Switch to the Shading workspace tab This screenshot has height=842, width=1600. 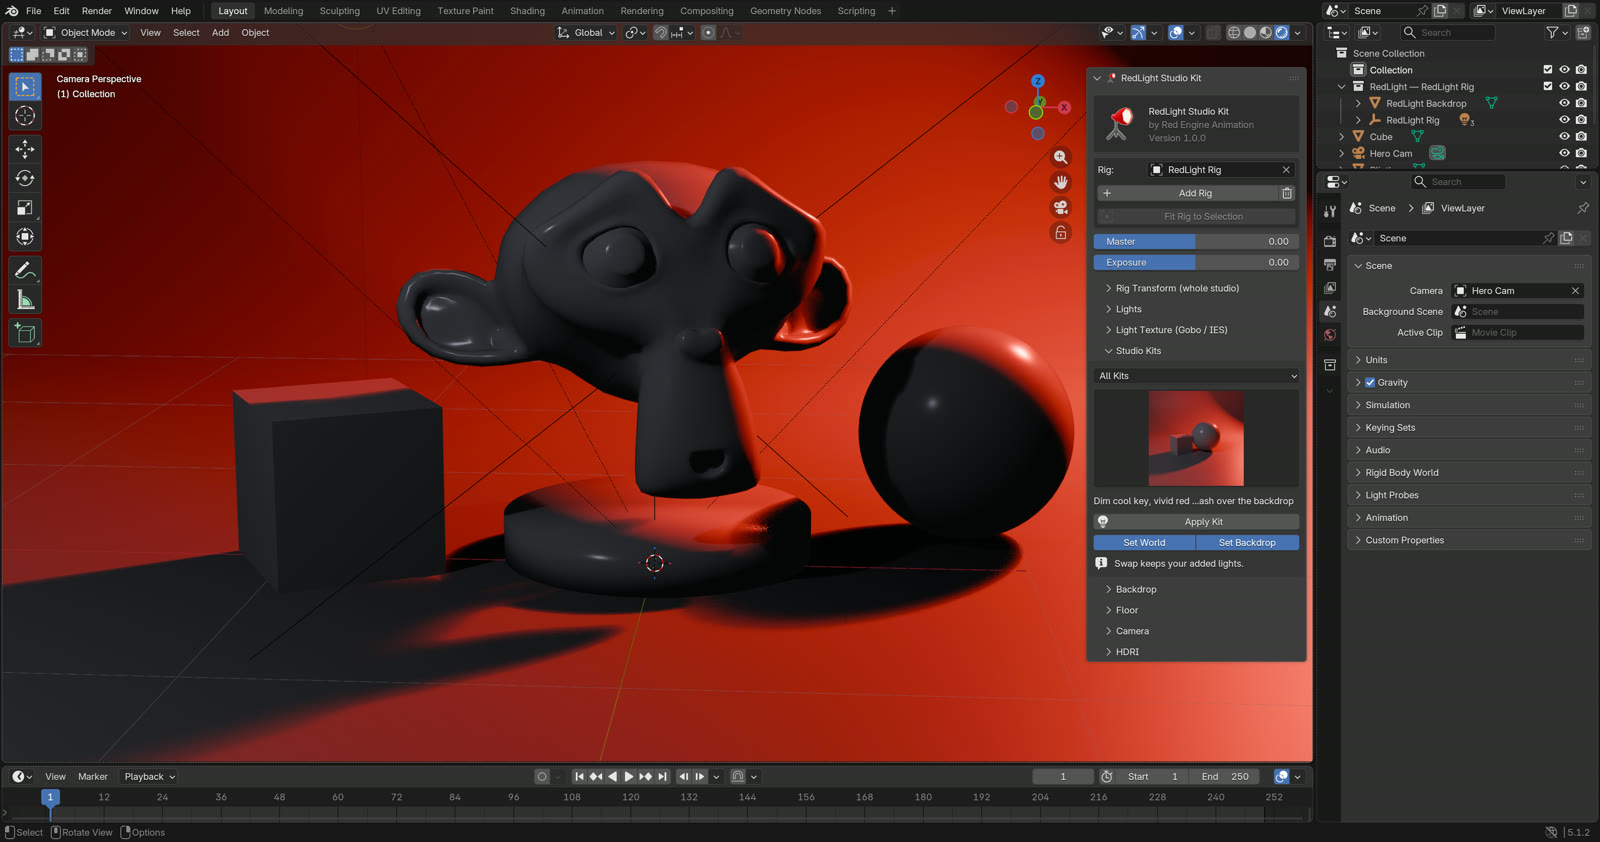click(x=527, y=11)
